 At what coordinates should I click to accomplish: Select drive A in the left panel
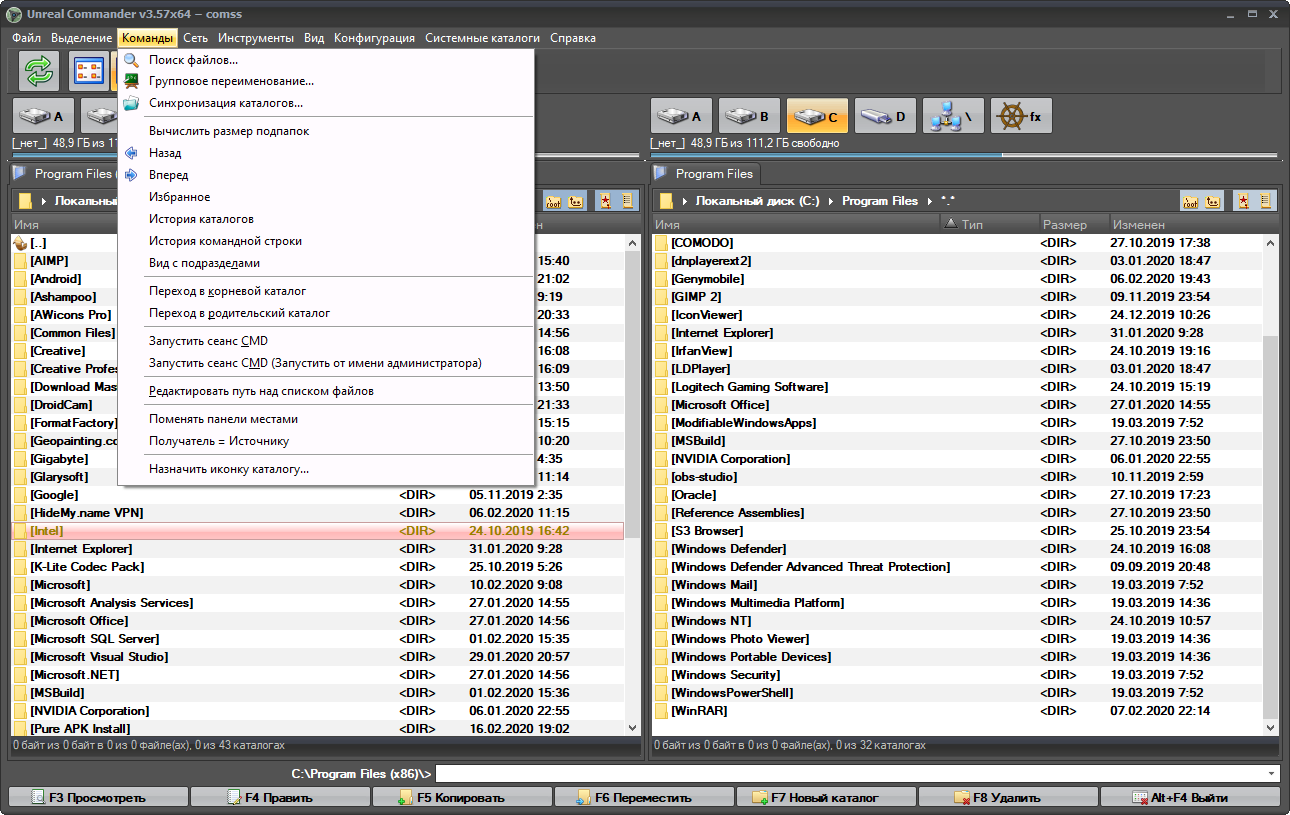(44, 116)
